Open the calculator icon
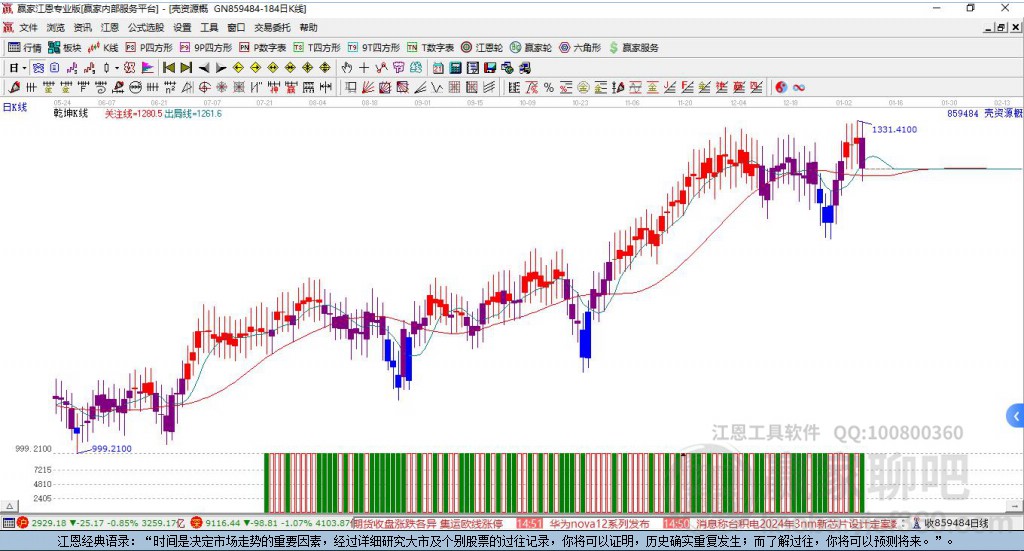Image resolution: width=1024 pixels, height=551 pixels. pyautogui.click(x=456, y=68)
